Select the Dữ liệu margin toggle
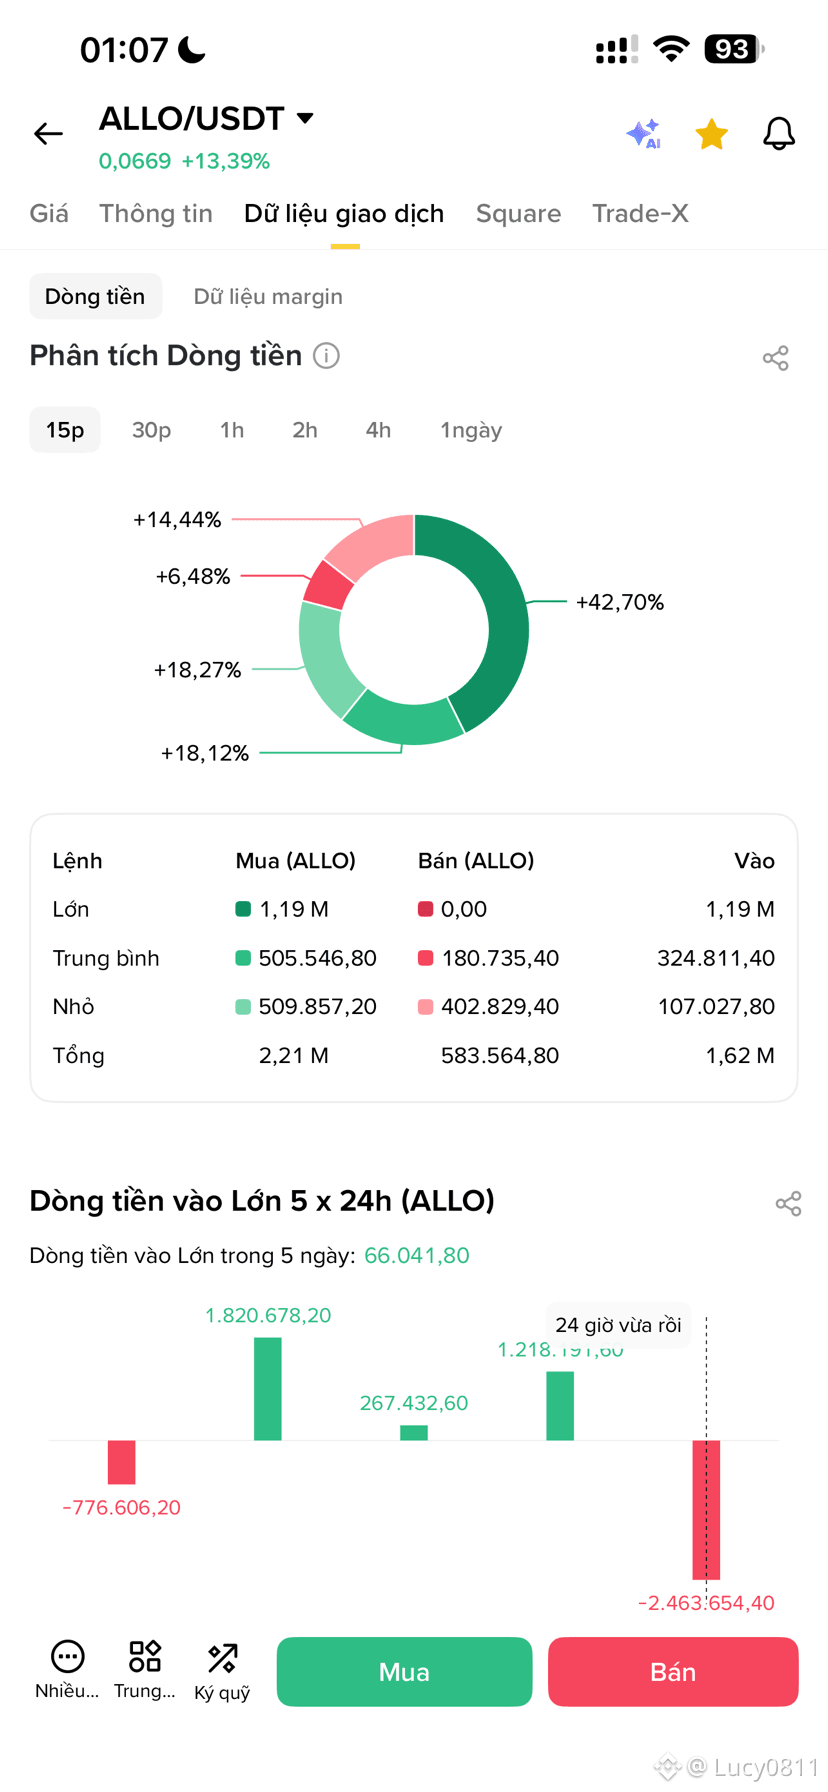The width and height of the screenshot is (828, 1792). tap(268, 296)
